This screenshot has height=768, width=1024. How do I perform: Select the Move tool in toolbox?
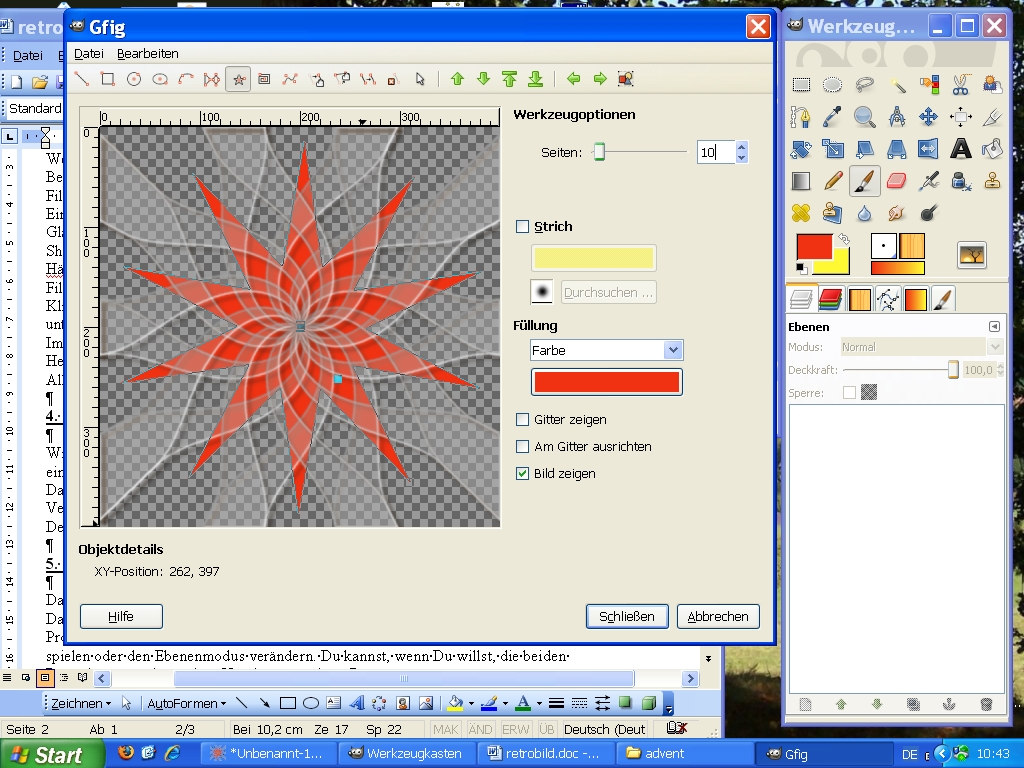point(928,117)
